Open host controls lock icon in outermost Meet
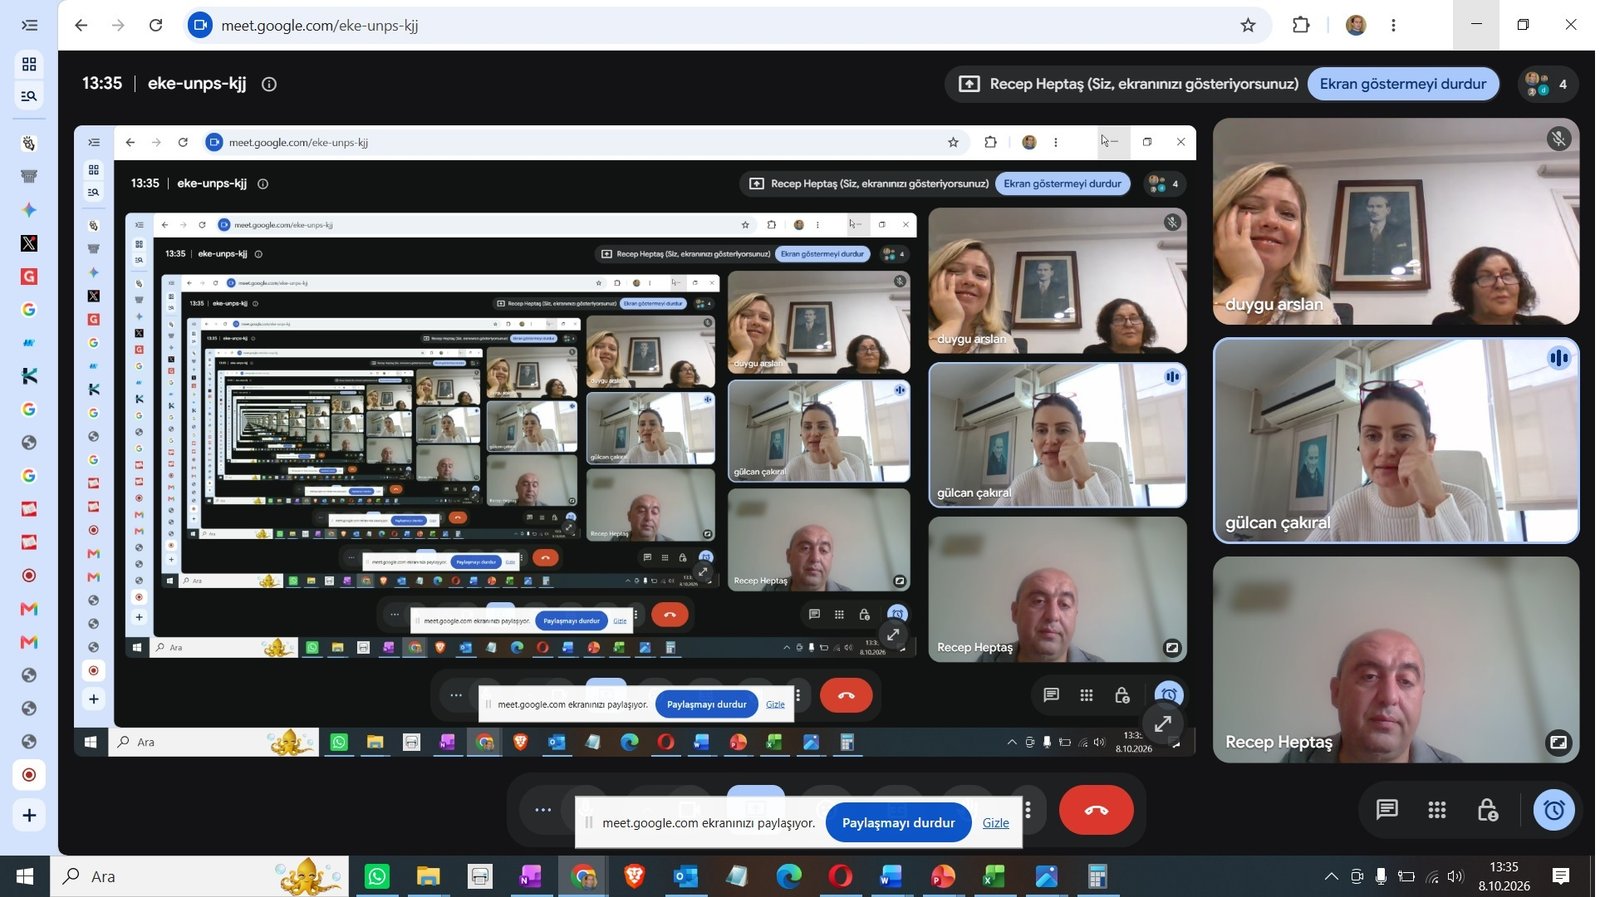Image resolution: width=1600 pixels, height=897 pixels. (1487, 810)
